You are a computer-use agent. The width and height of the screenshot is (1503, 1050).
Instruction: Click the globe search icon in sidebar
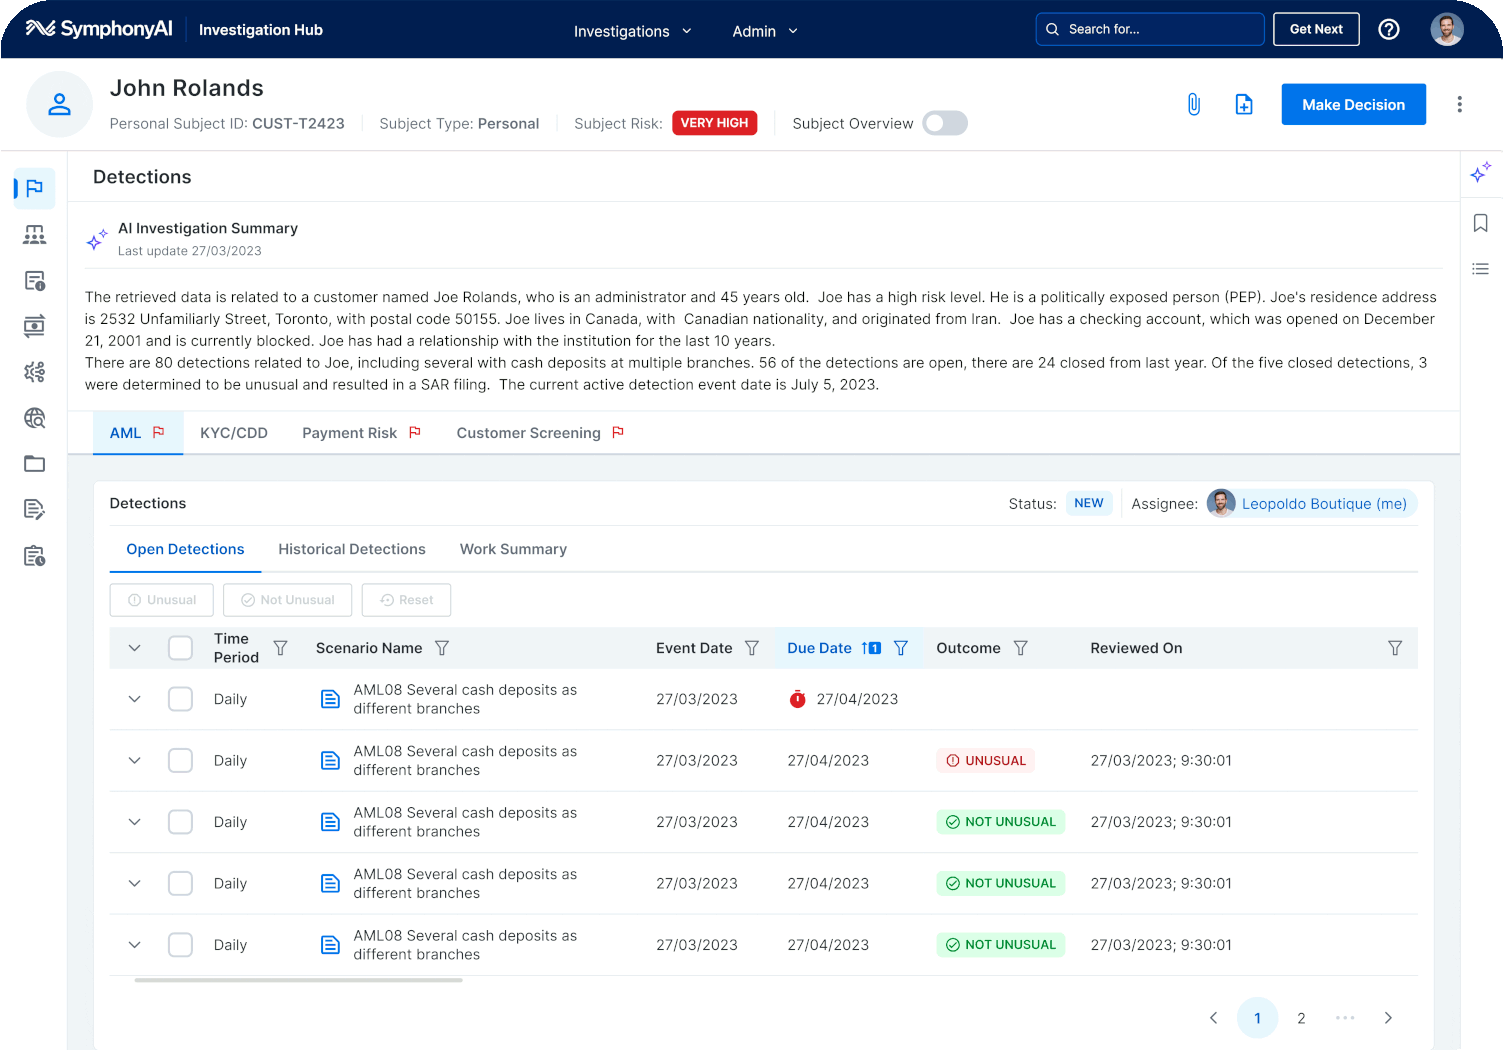coord(35,418)
